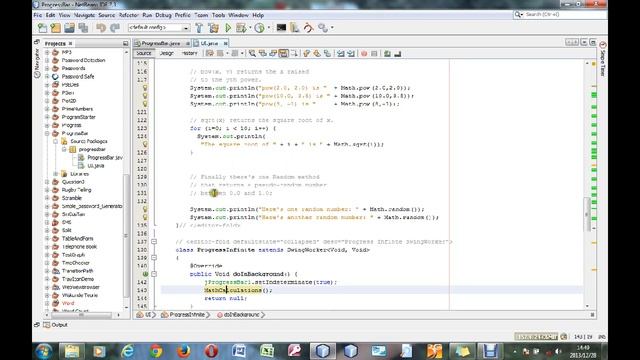The width and height of the screenshot is (640, 360).
Task: Click the Previous Bookmark editor icon
Action: pos(307,53)
